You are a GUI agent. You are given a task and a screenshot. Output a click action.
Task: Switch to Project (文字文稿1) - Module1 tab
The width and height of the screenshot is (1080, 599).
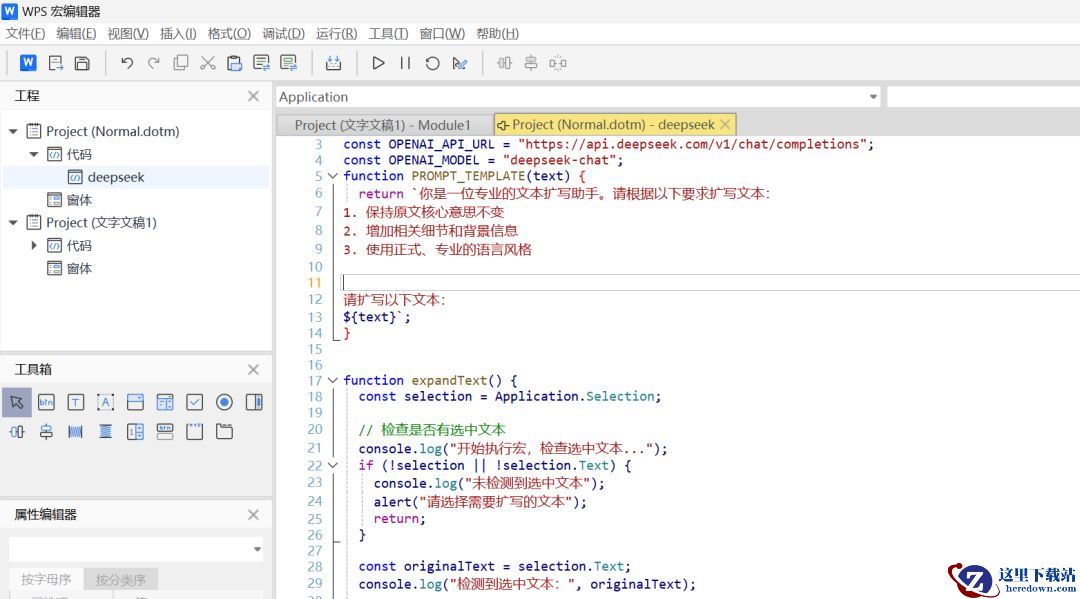(x=382, y=125)
